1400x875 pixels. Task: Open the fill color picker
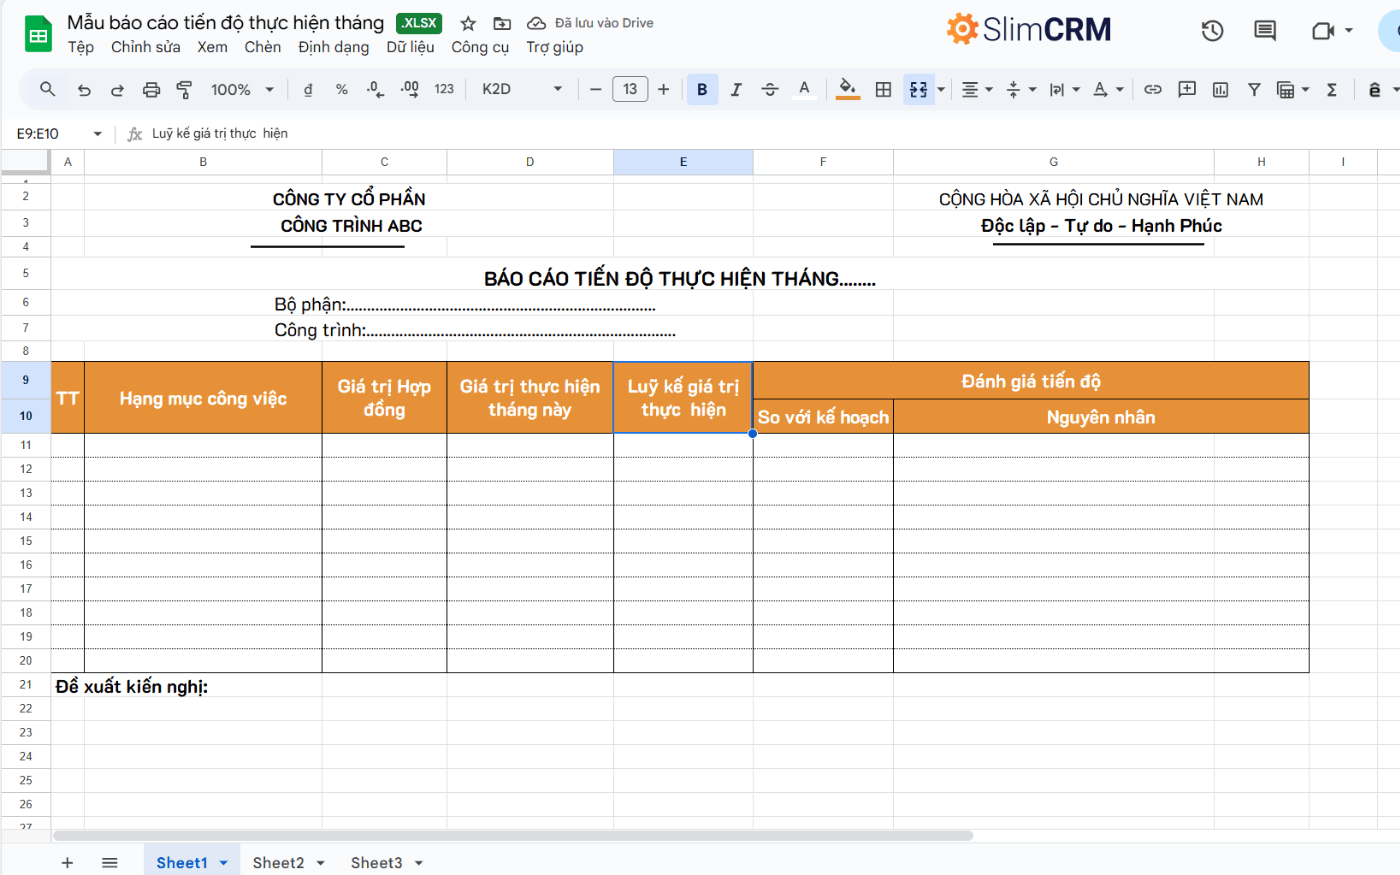[x=847, y=89]
